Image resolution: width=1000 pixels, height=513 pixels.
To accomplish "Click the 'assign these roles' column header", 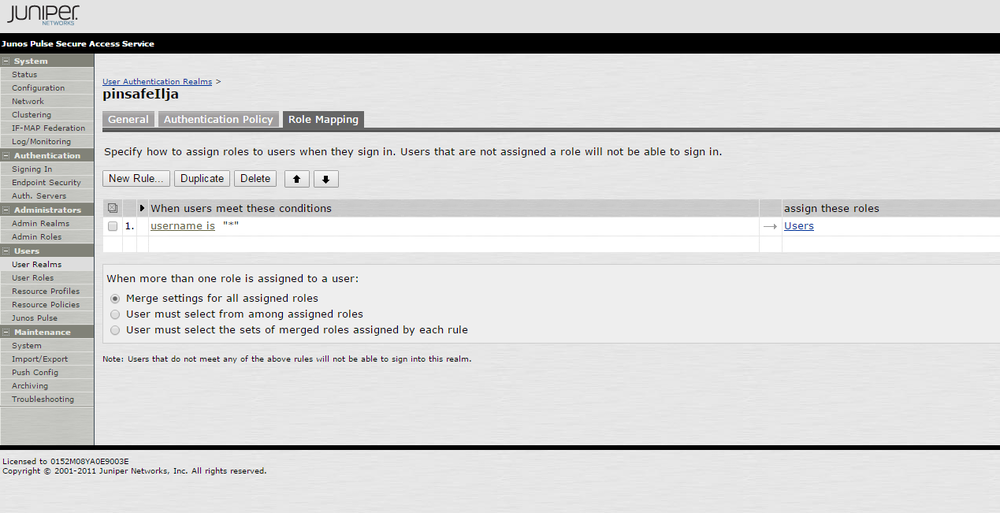I will pos(831,209).
